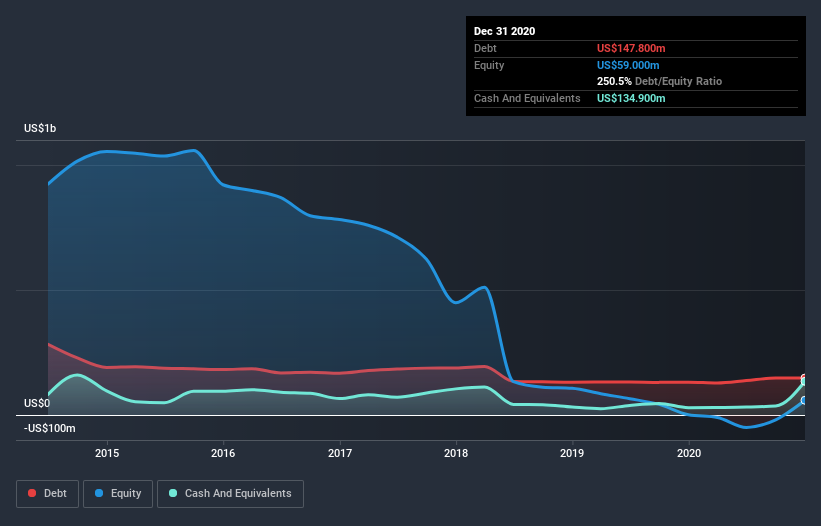Viewport: 821px width, 526px height.
Task: Toggle the Equity series legend button
Action: click(118, 494)
